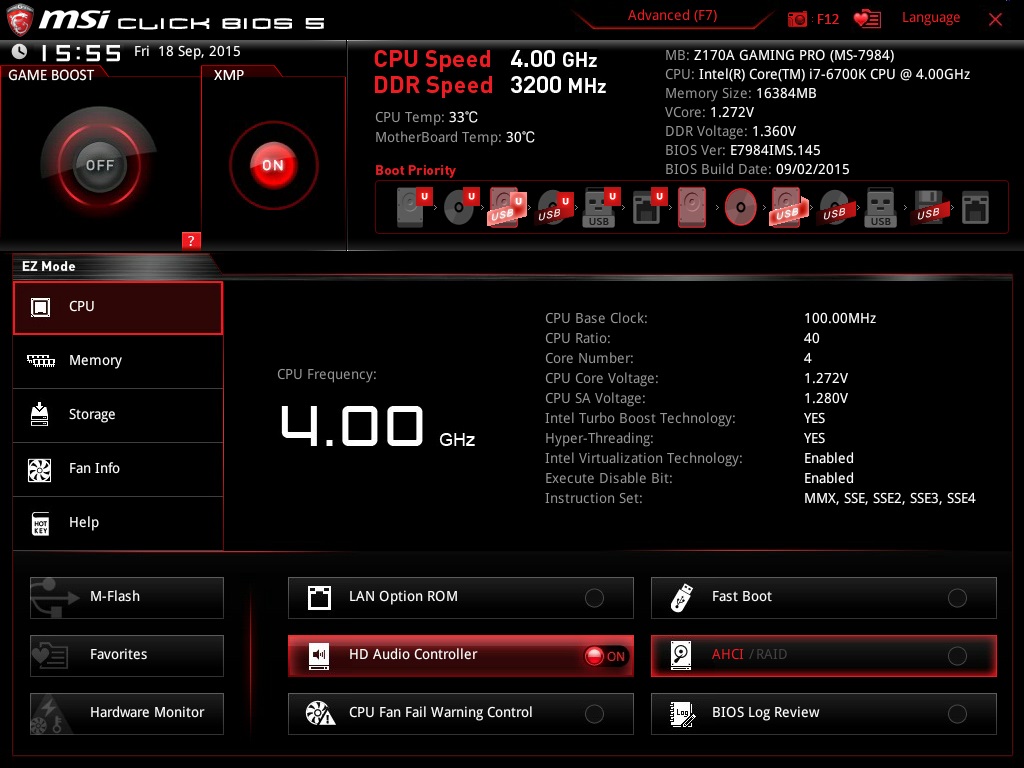This screenshot has height=768, width=1024.
Task: Click the DDR Voltage 1.360V value
Action: pos(774,131)
